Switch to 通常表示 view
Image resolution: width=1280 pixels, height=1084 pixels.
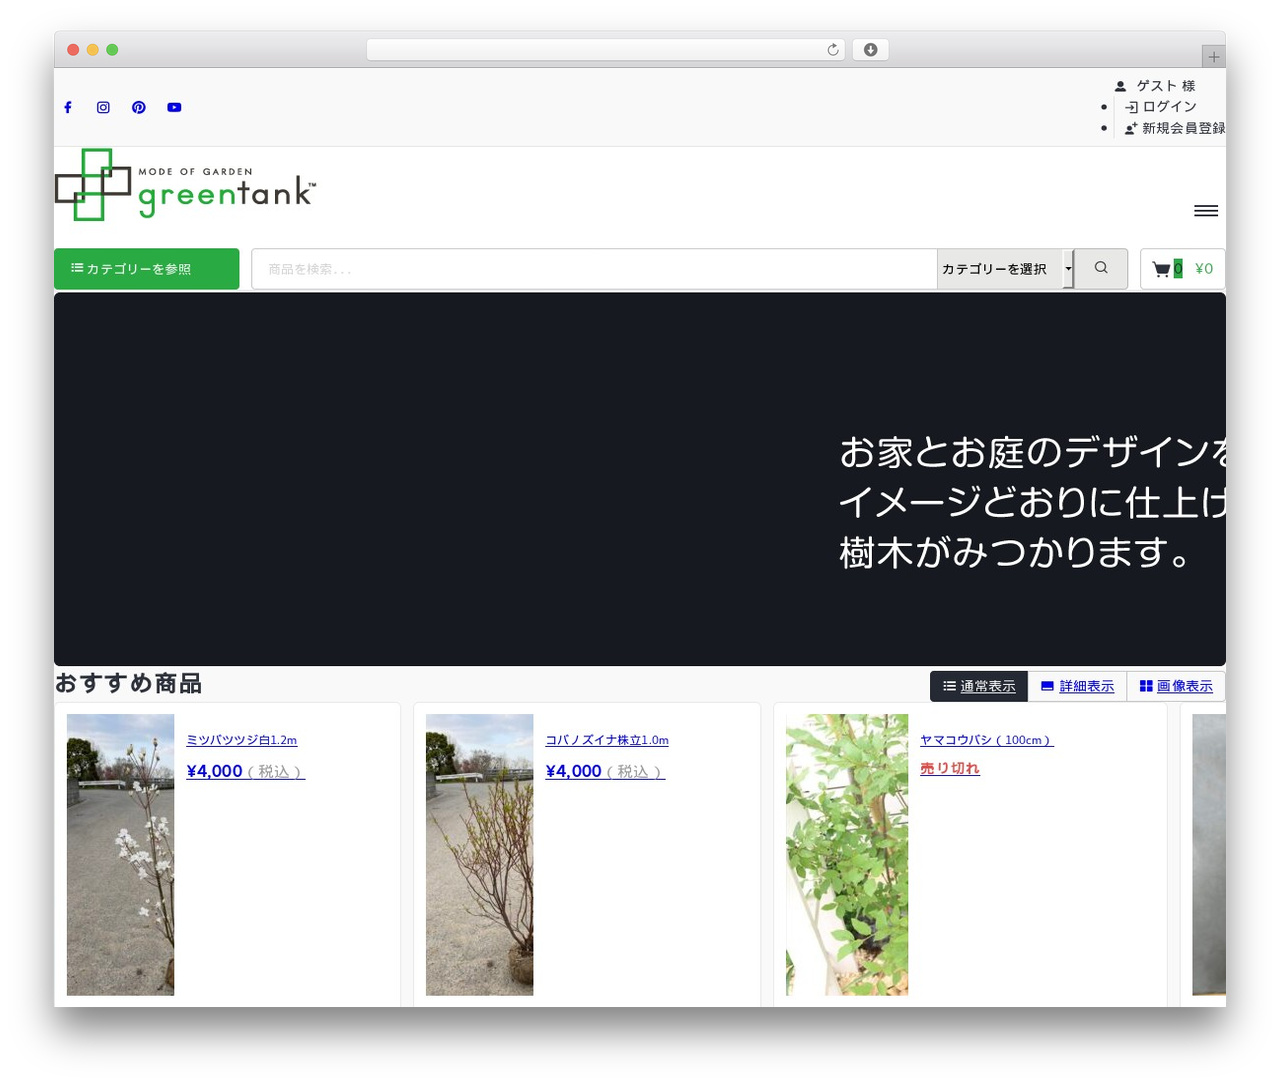coord(979,686)
